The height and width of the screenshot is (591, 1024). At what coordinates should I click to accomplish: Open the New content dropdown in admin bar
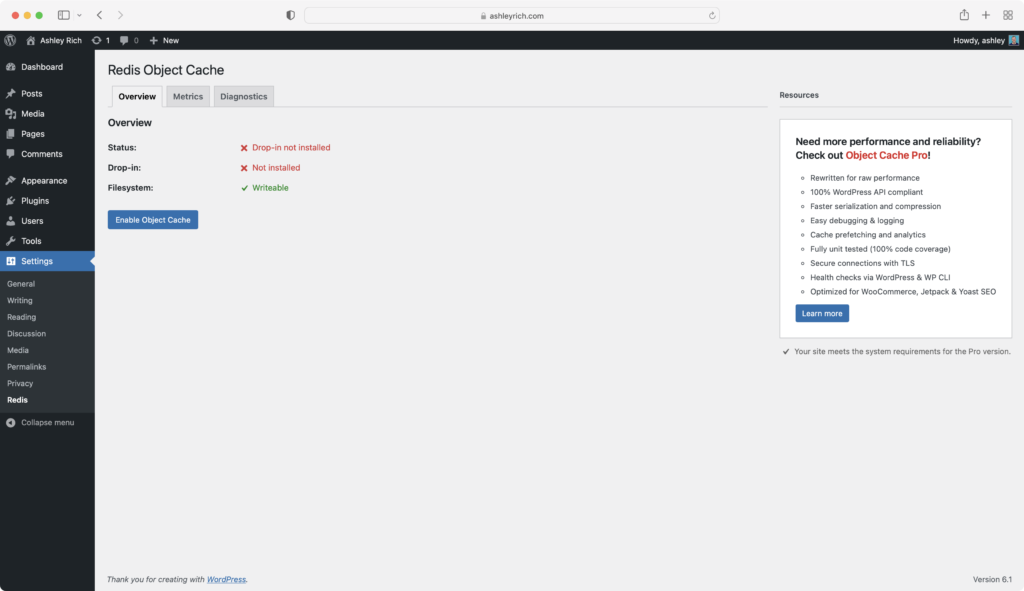pos(162,40)
